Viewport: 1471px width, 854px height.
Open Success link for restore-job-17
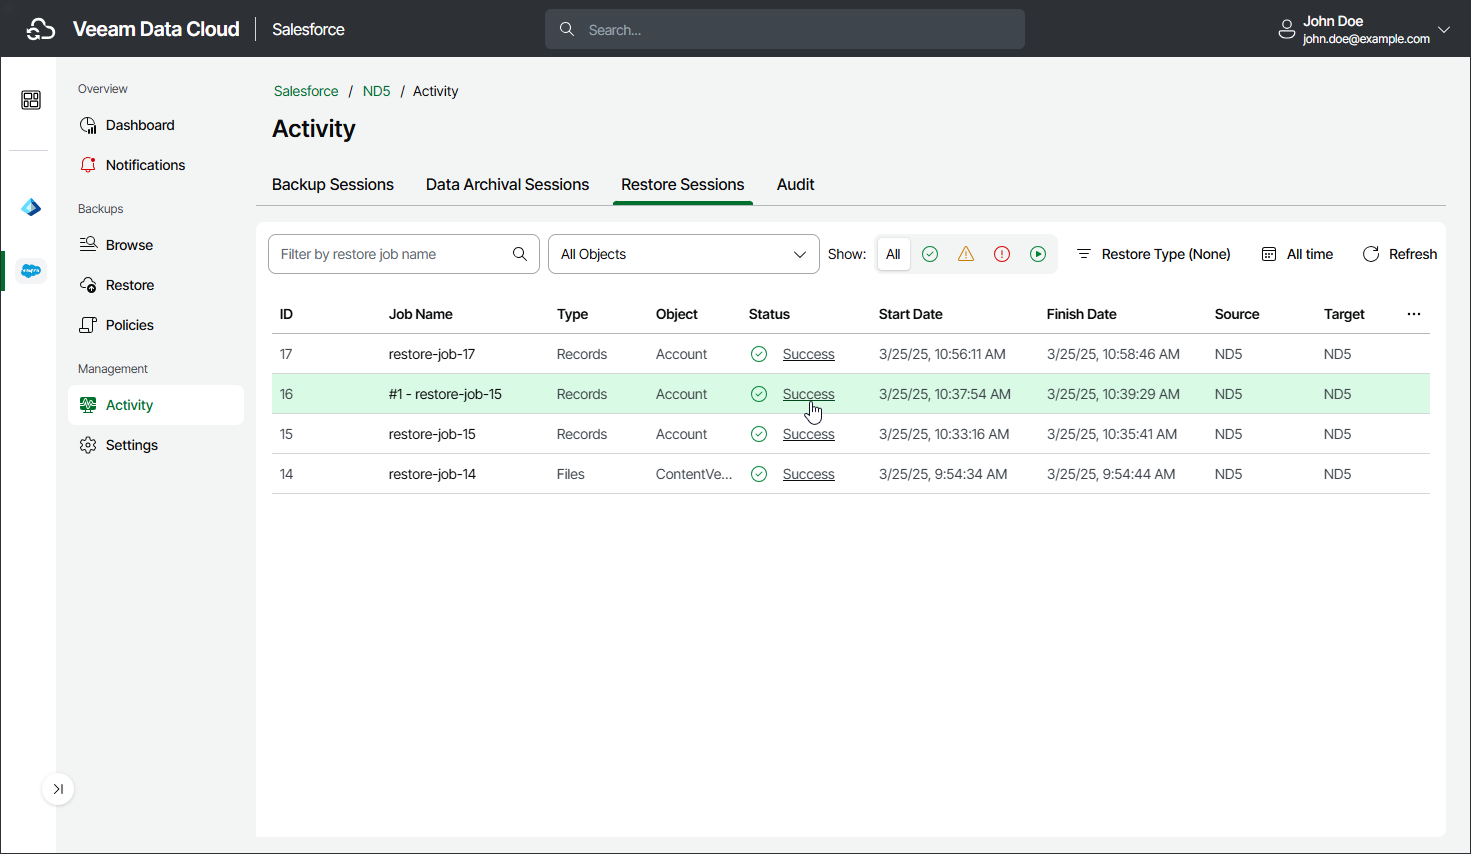point(808,354)
